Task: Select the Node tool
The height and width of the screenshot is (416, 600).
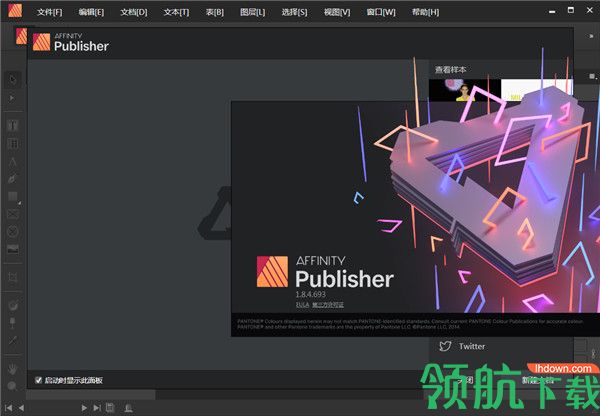Action: point(13,98)
